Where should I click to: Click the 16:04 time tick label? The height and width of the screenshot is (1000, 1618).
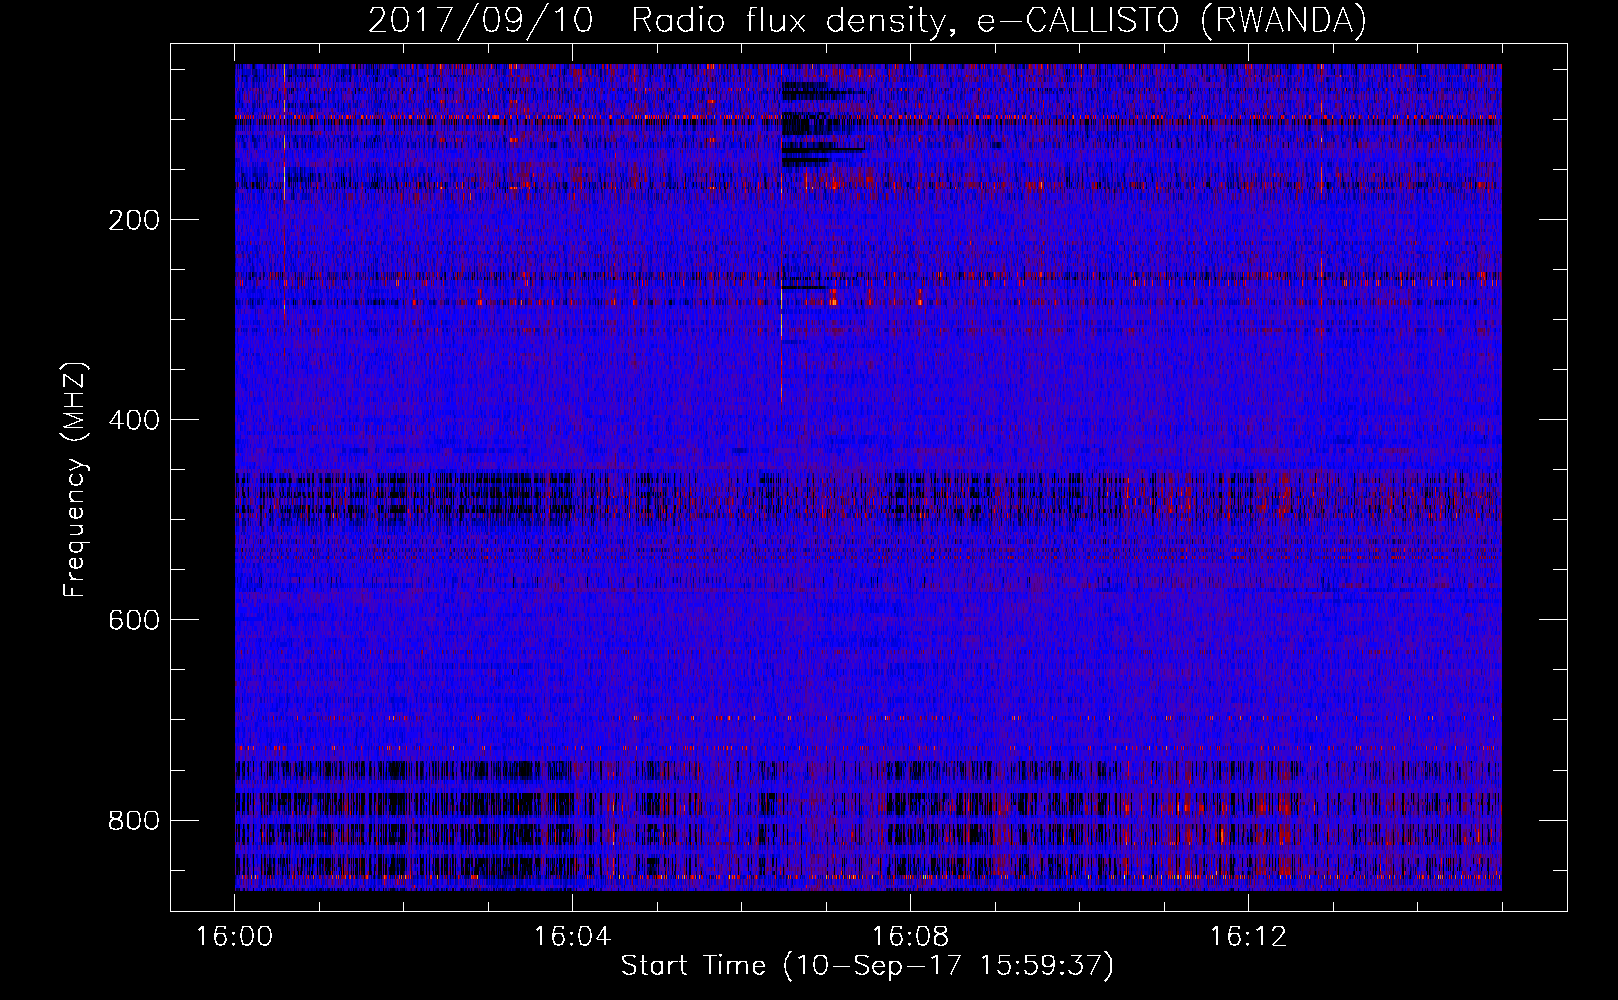click(x=572, y=937)
